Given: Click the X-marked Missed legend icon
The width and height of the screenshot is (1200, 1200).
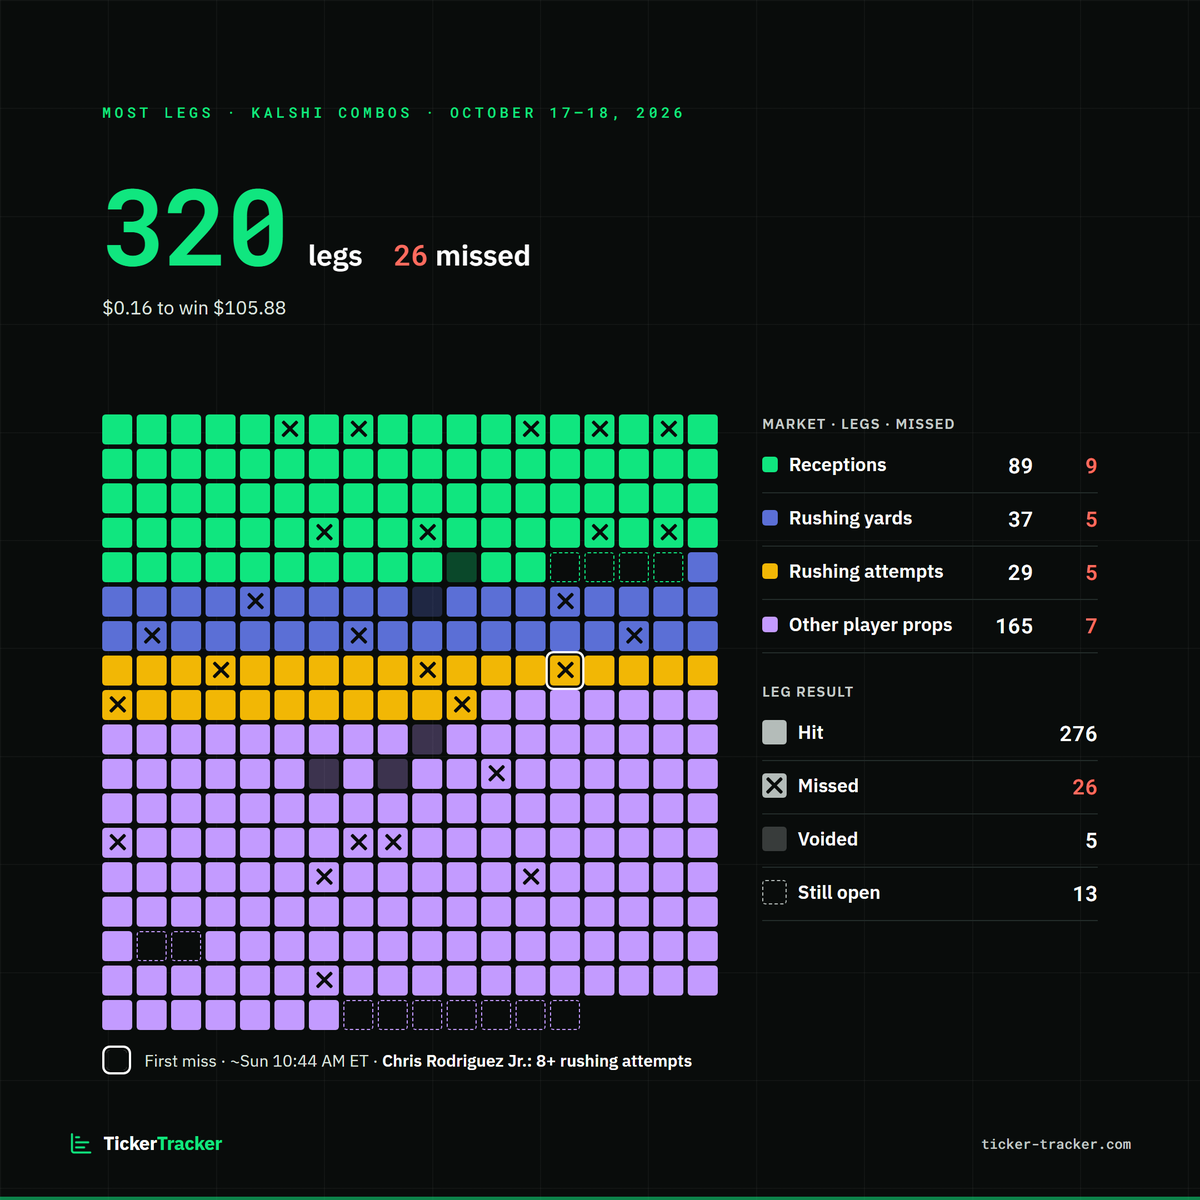Looking at the screenshot, I should 775,786.
